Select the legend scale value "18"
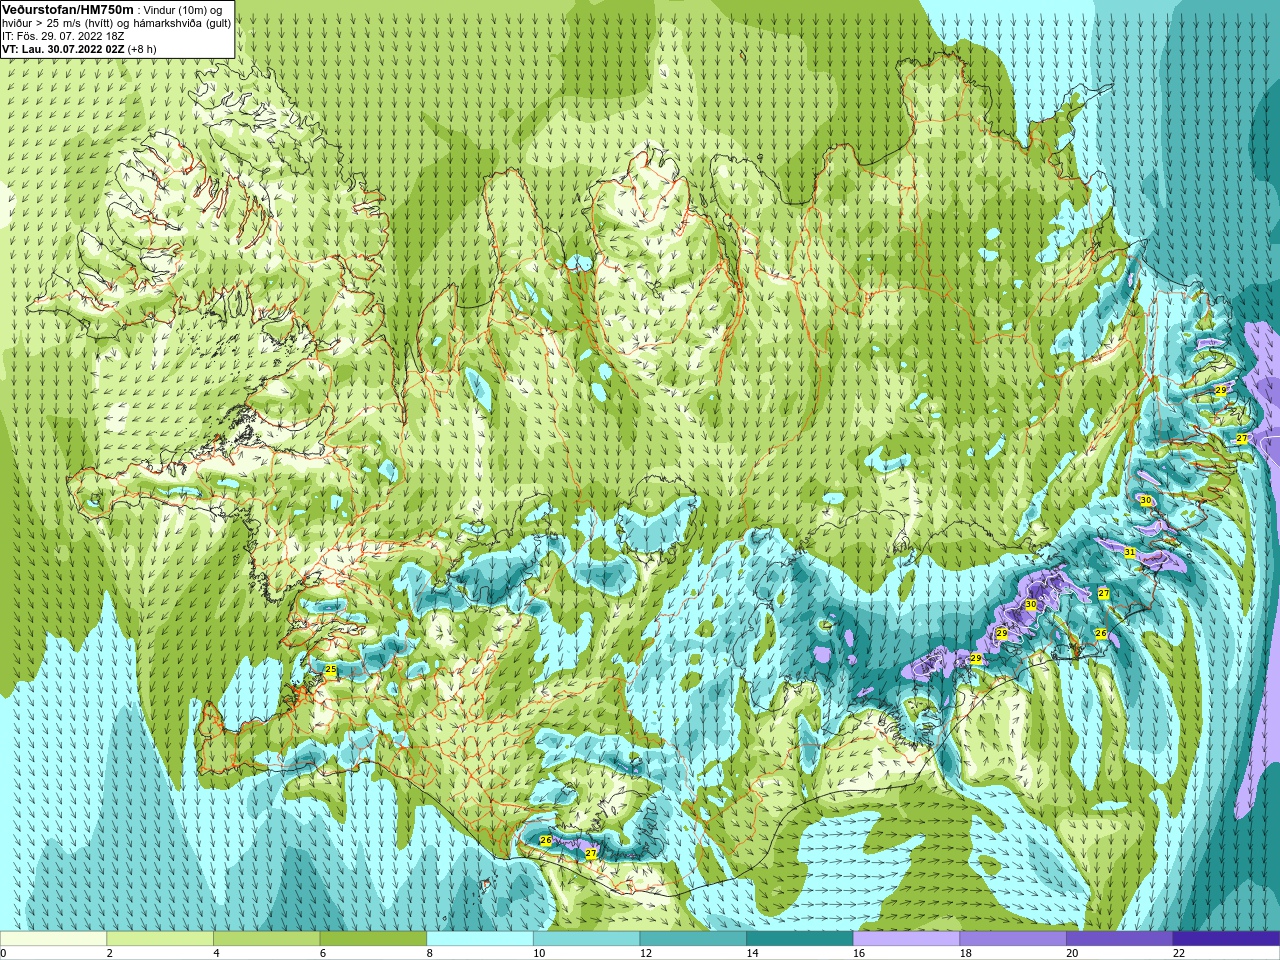Screen dimensions: 1280x960 [965, 954]
